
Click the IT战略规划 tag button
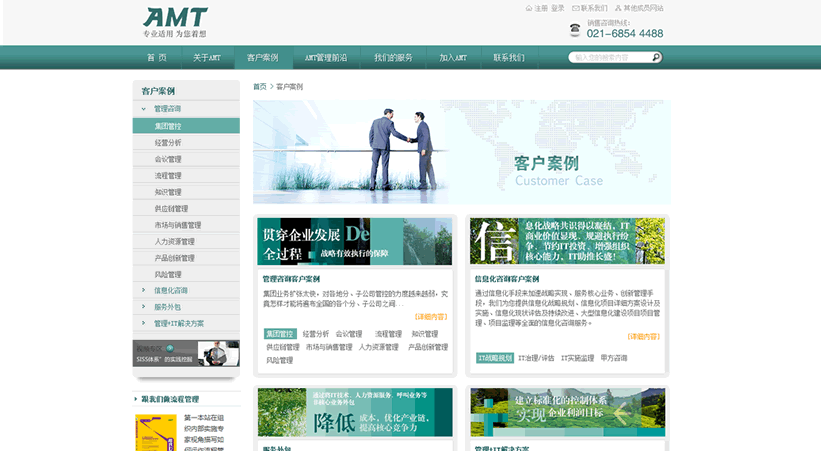point(494,358)
